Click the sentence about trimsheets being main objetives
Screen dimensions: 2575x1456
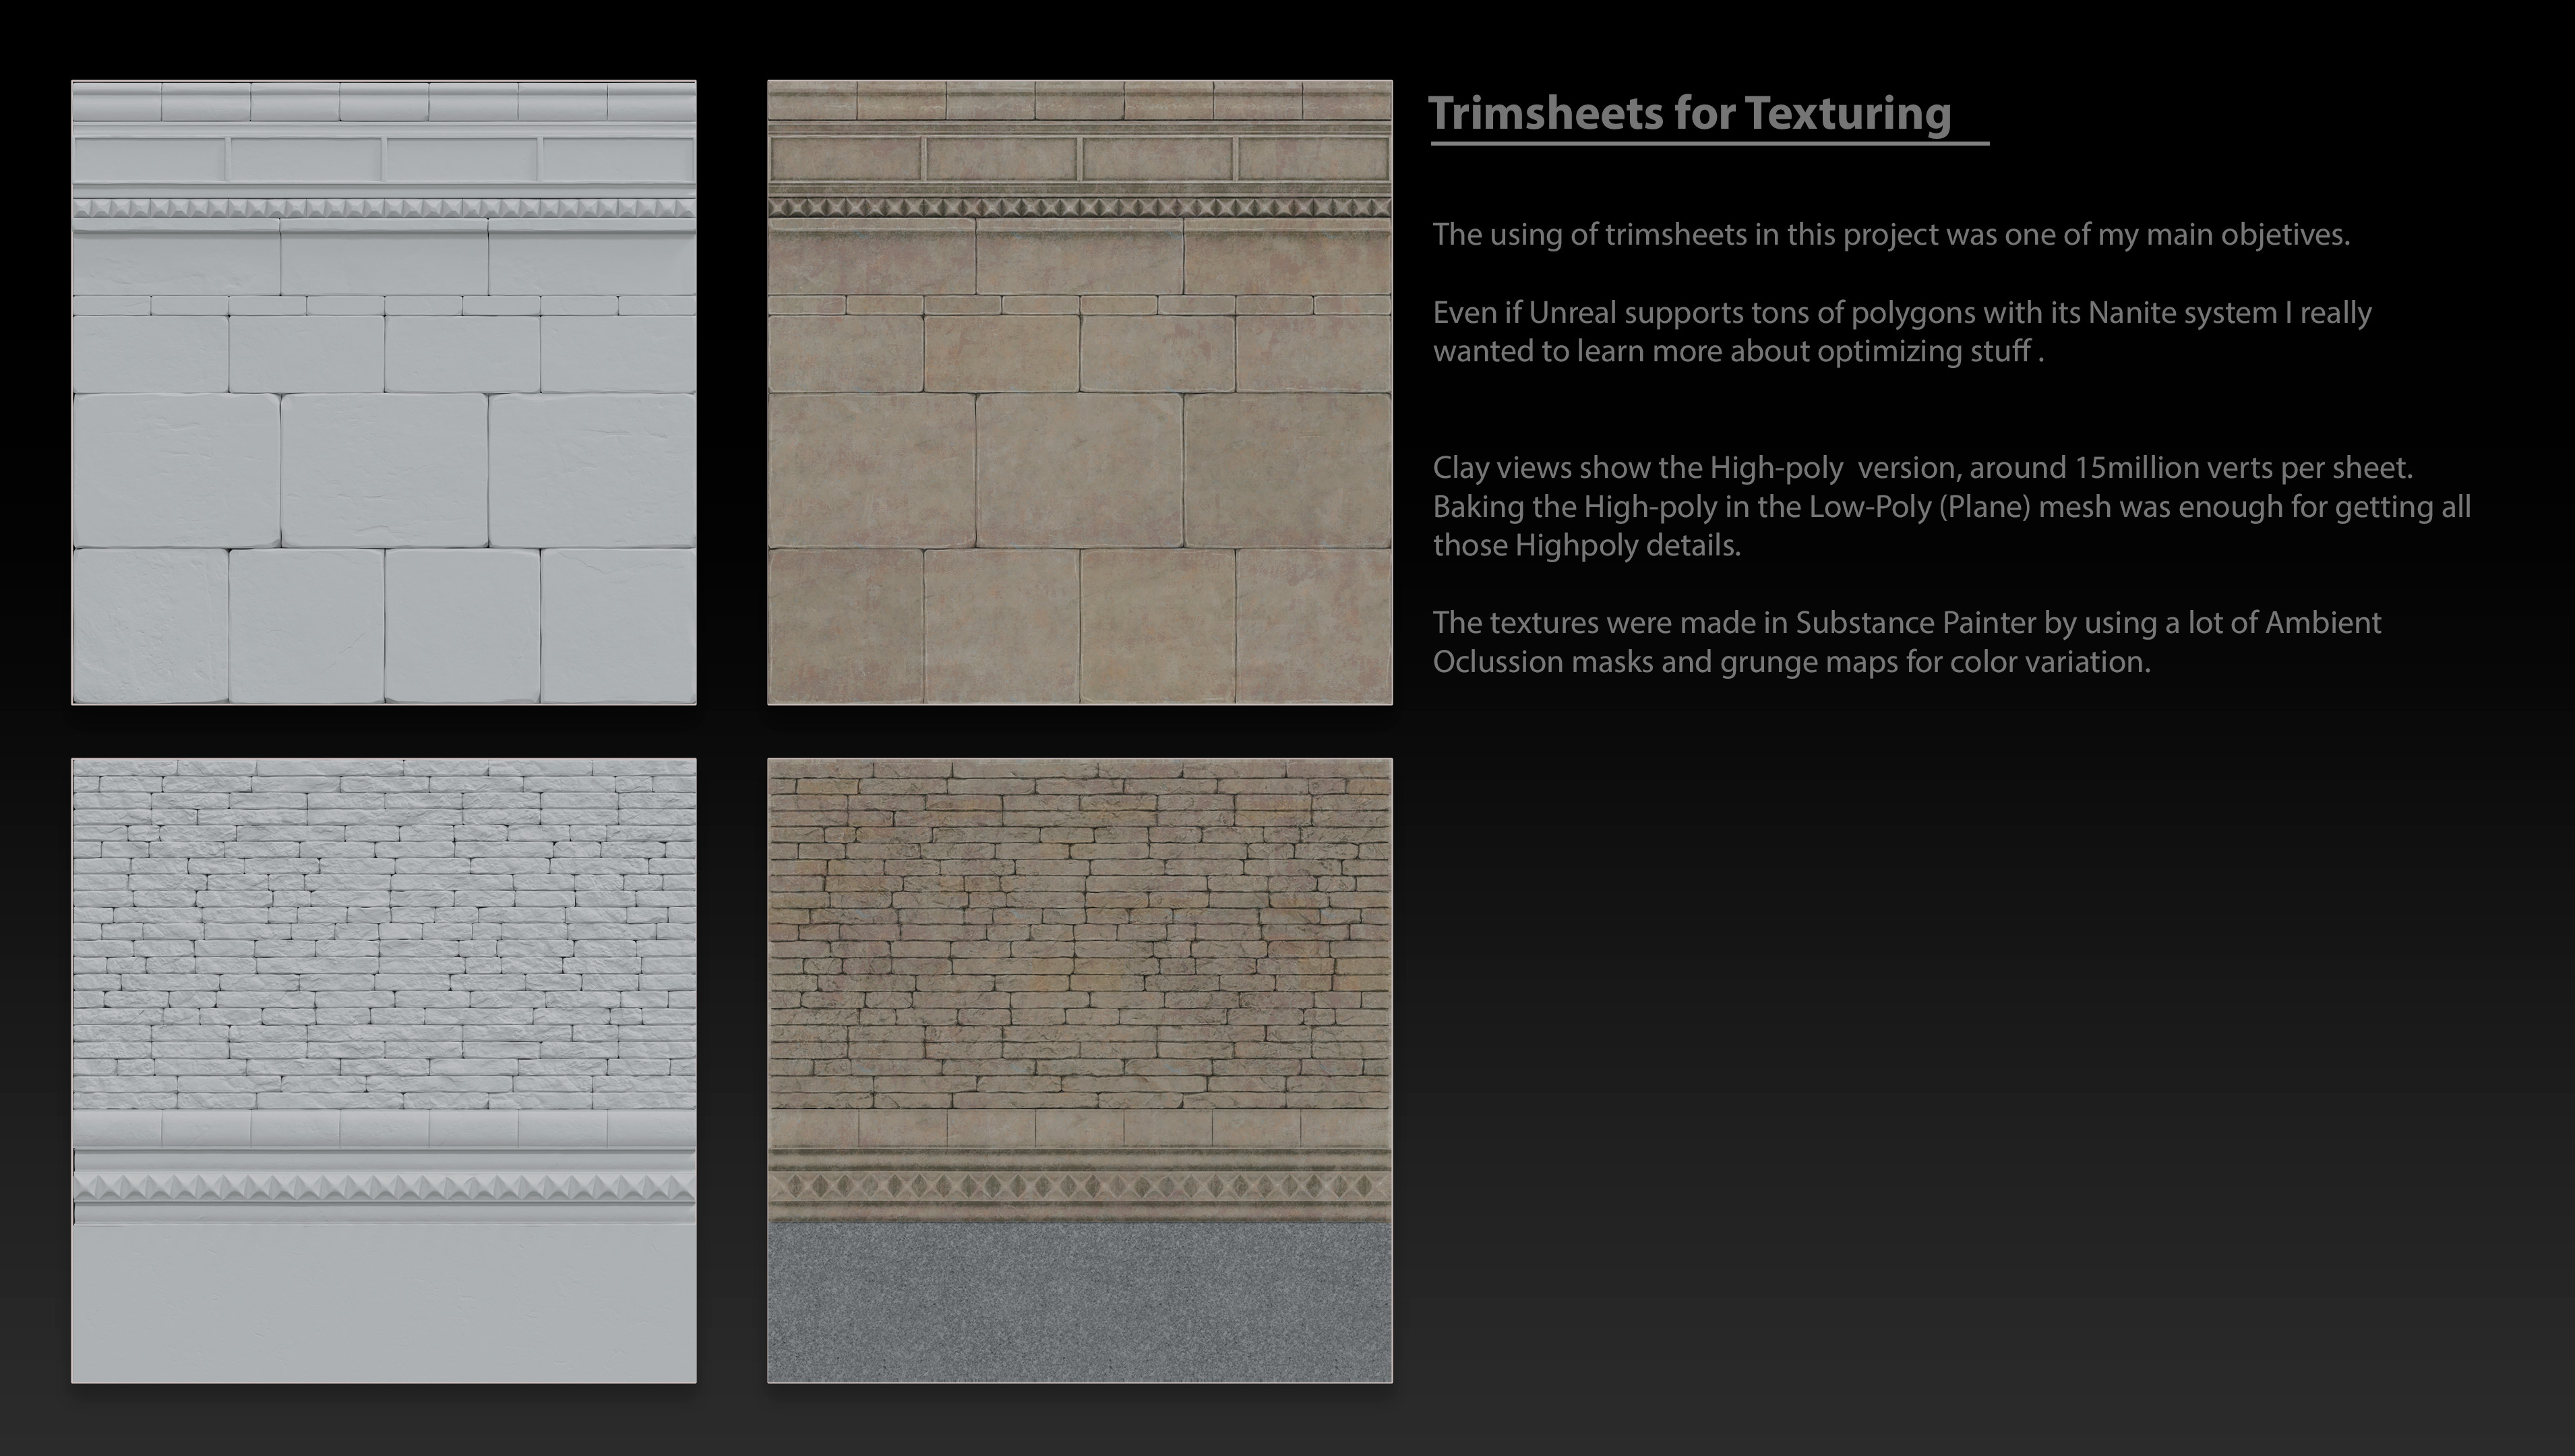(x=1891, y=235)
